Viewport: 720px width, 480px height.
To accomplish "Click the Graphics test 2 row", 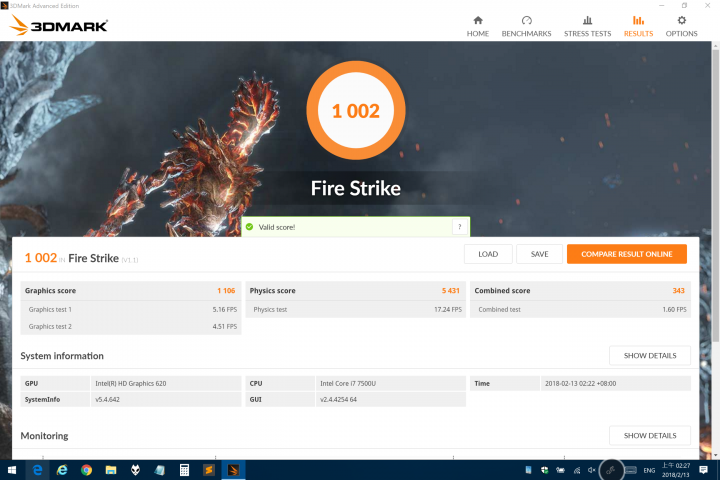I will coord(131,327).
